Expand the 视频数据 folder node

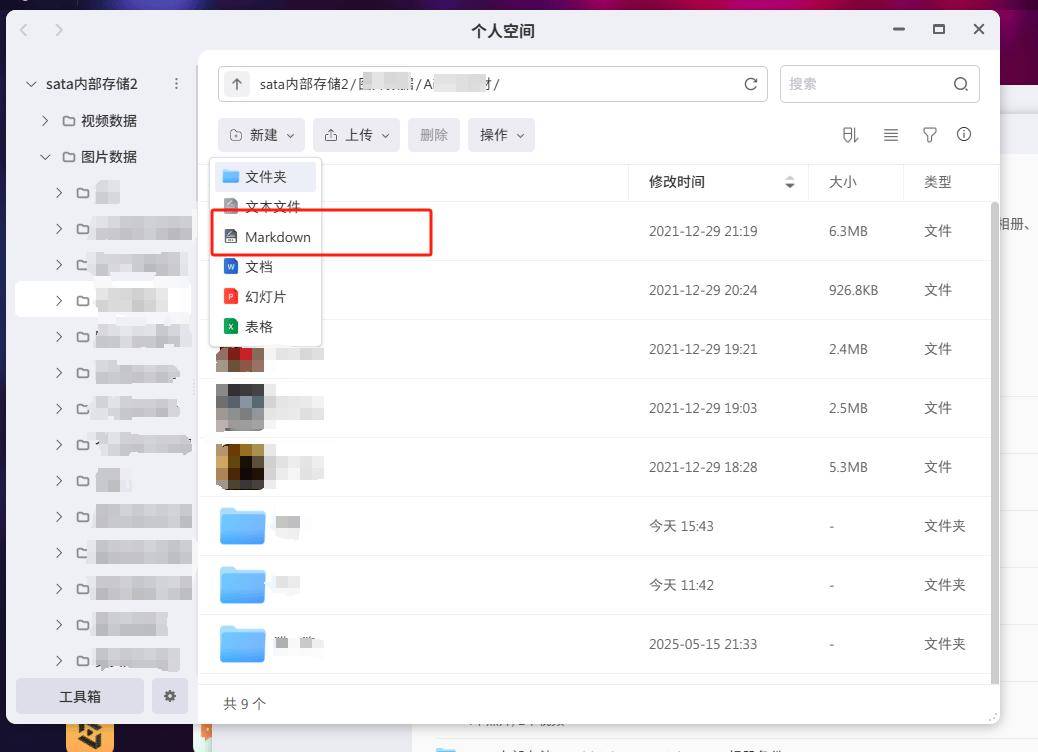pos(45,120)
